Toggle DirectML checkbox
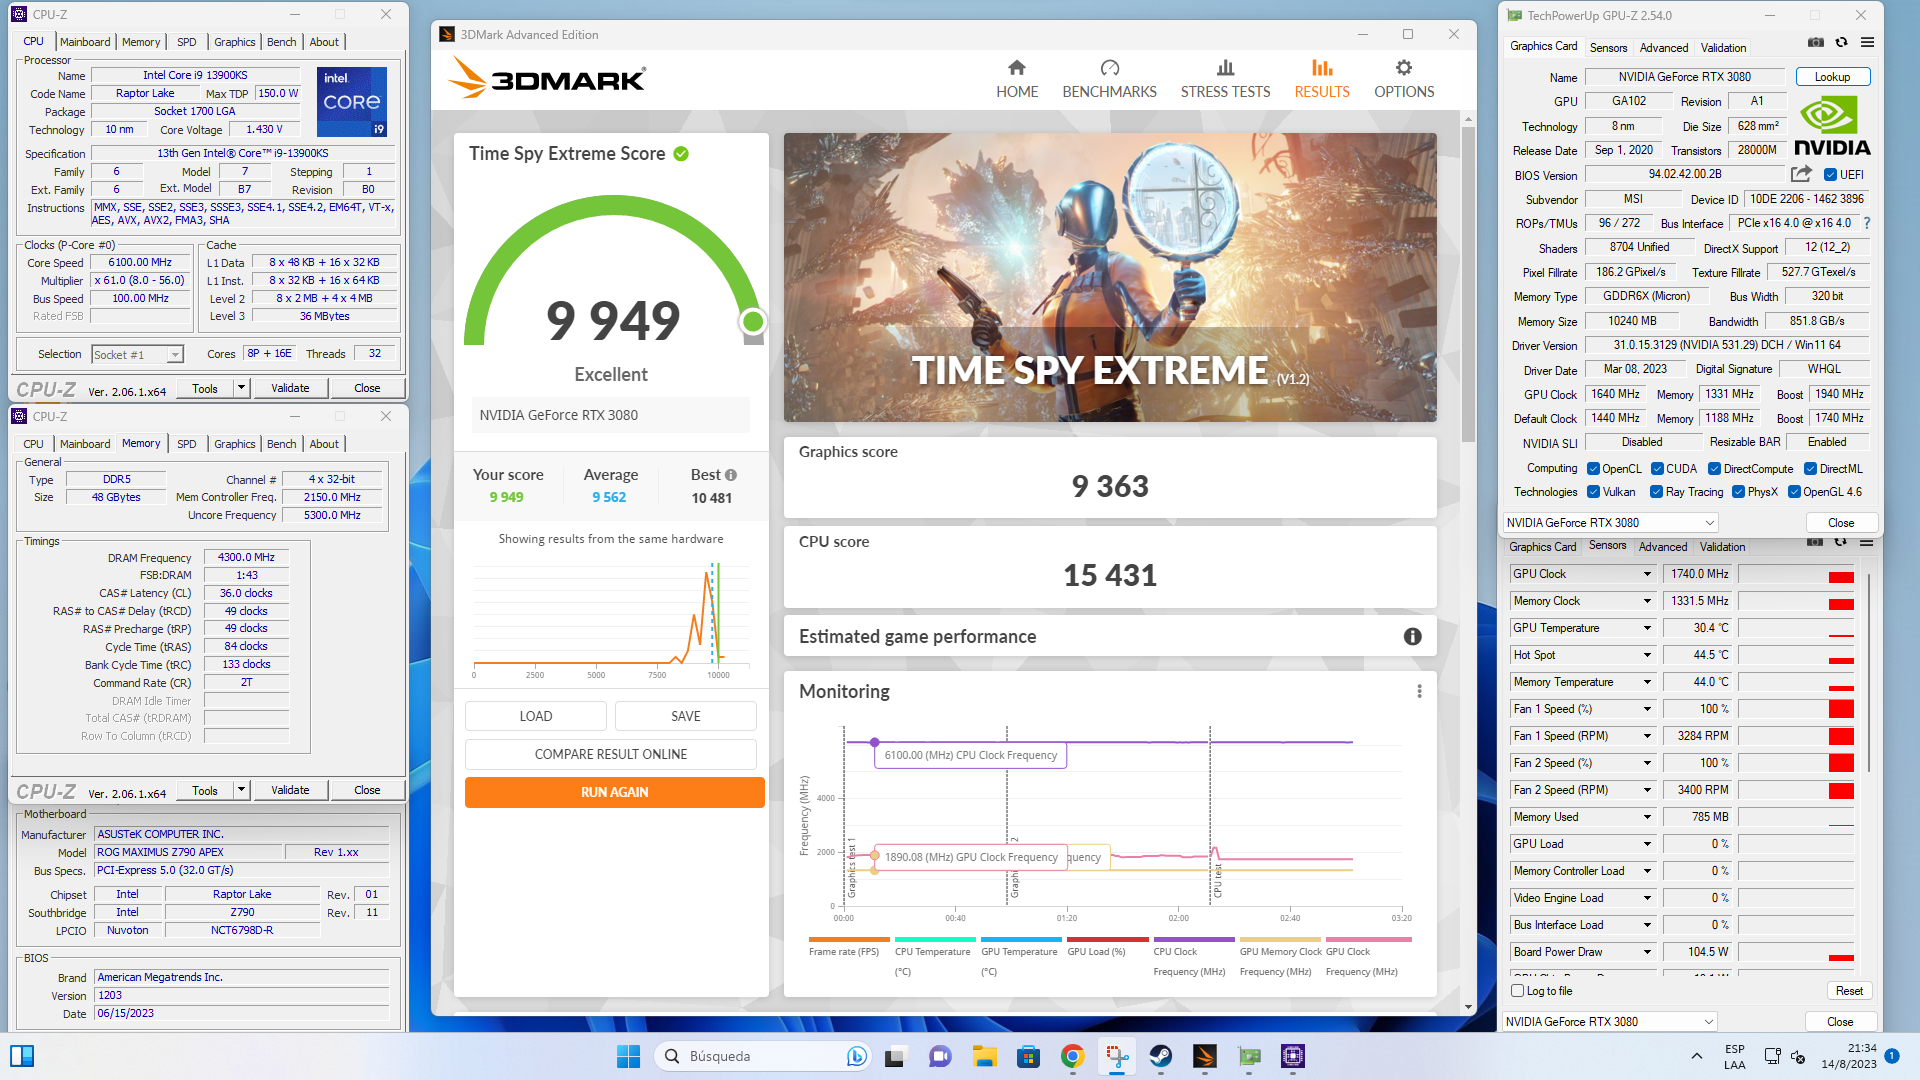This screenshot has width=1920, height=1080. tap(1810, 469)
